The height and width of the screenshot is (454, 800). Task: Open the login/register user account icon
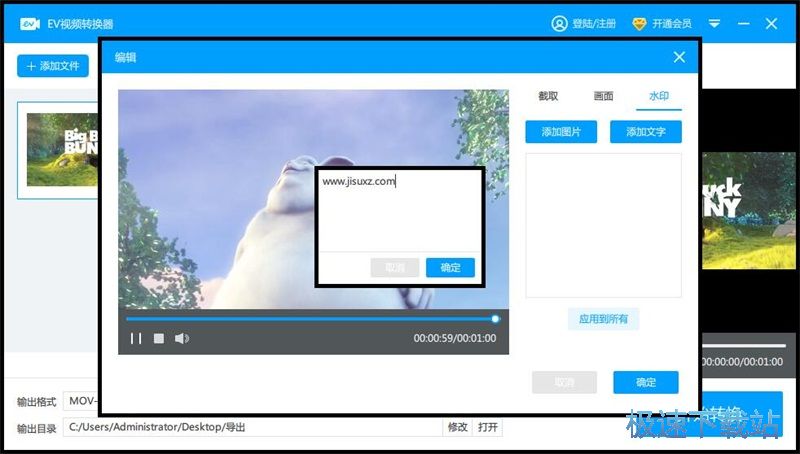[x=559, y=23]
